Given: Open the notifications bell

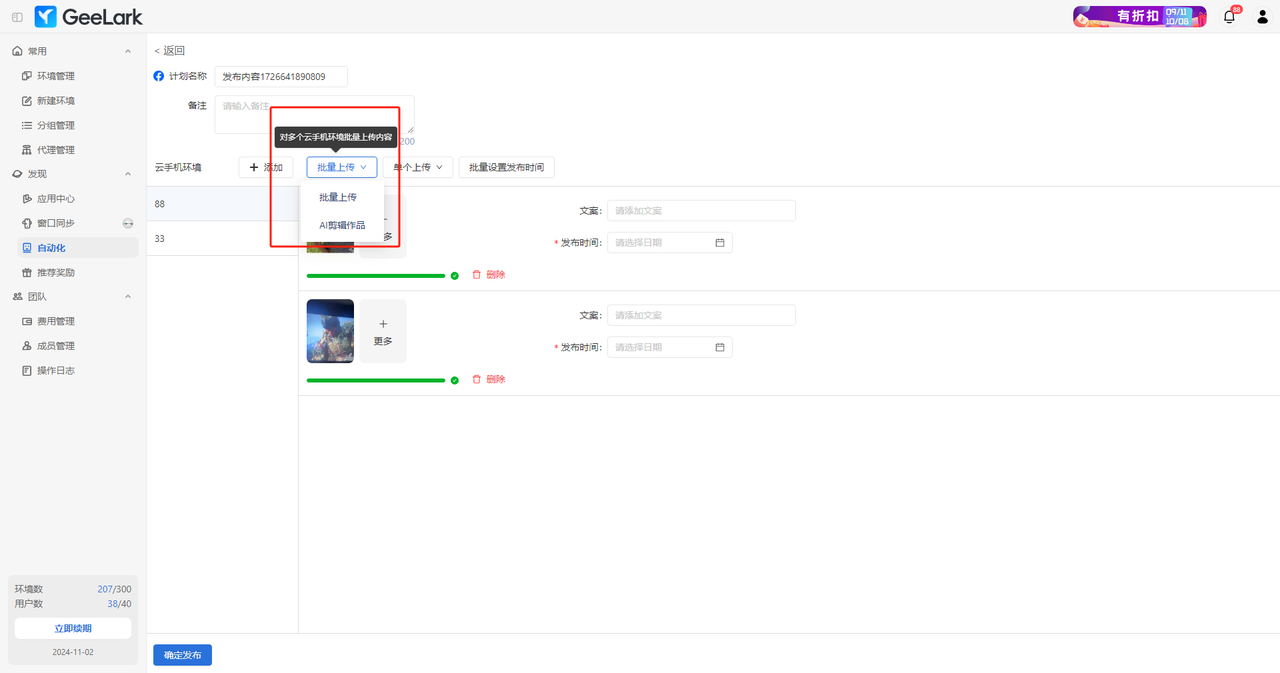Looking at the screenshot, I should click(1230, 17).
